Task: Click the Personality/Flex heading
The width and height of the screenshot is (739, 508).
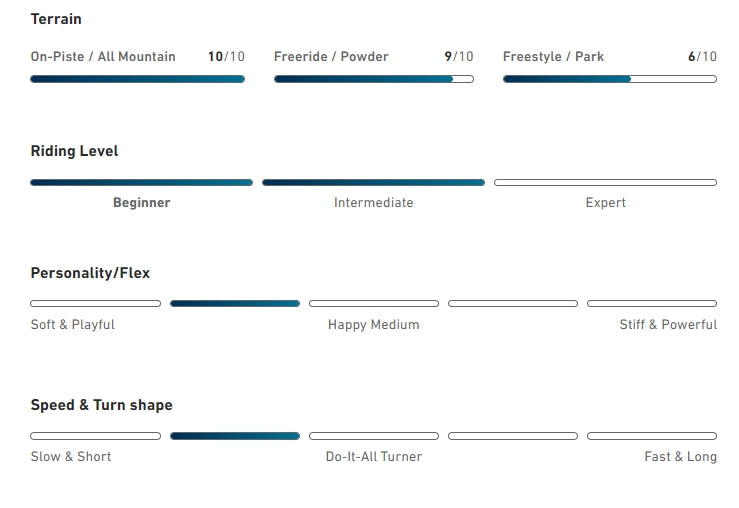Action: pos(90,273)
